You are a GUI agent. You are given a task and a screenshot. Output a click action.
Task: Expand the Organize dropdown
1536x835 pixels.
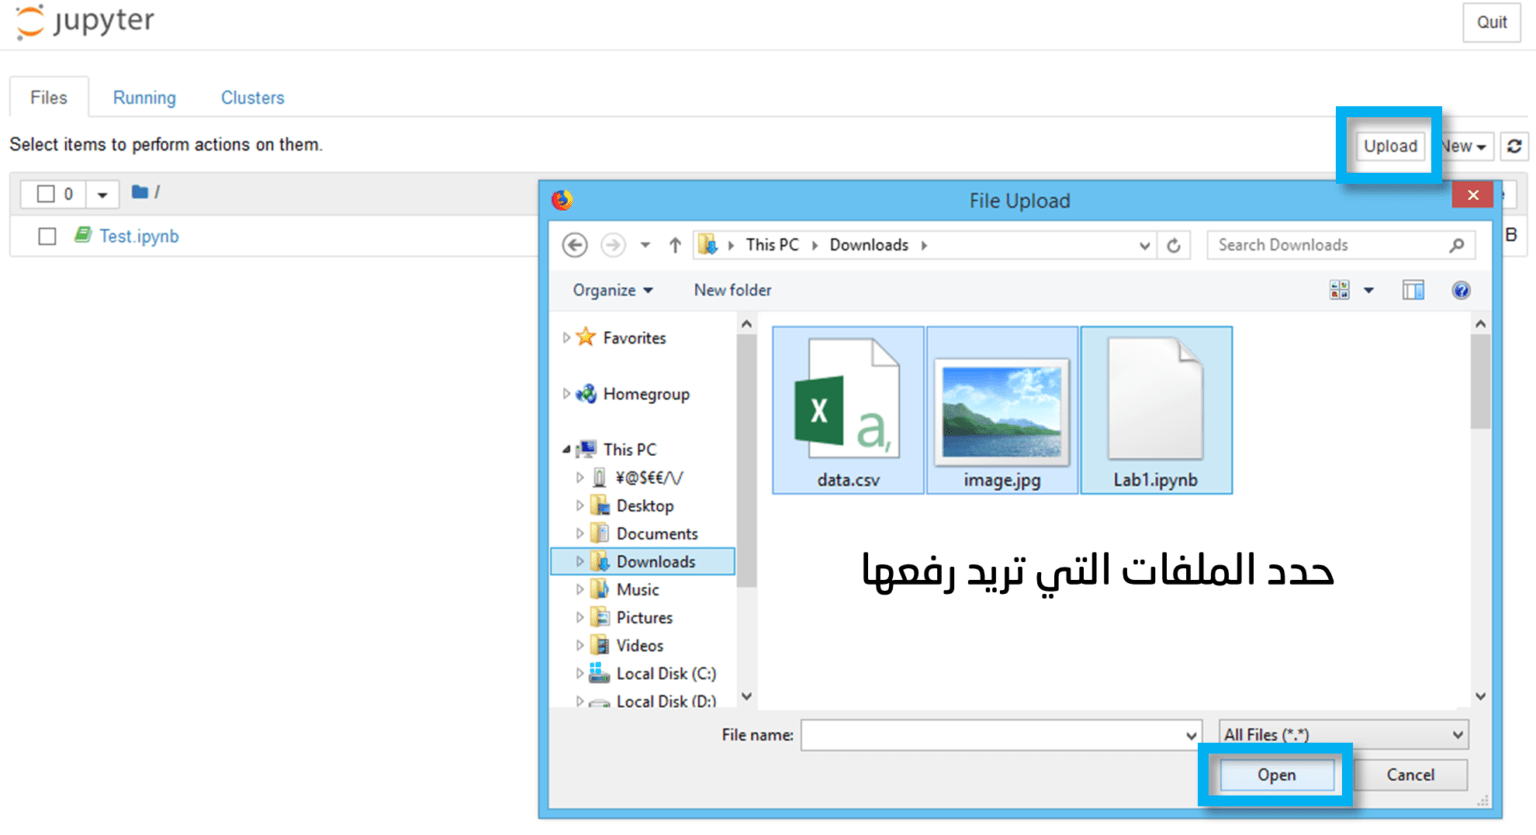(613, 290)
